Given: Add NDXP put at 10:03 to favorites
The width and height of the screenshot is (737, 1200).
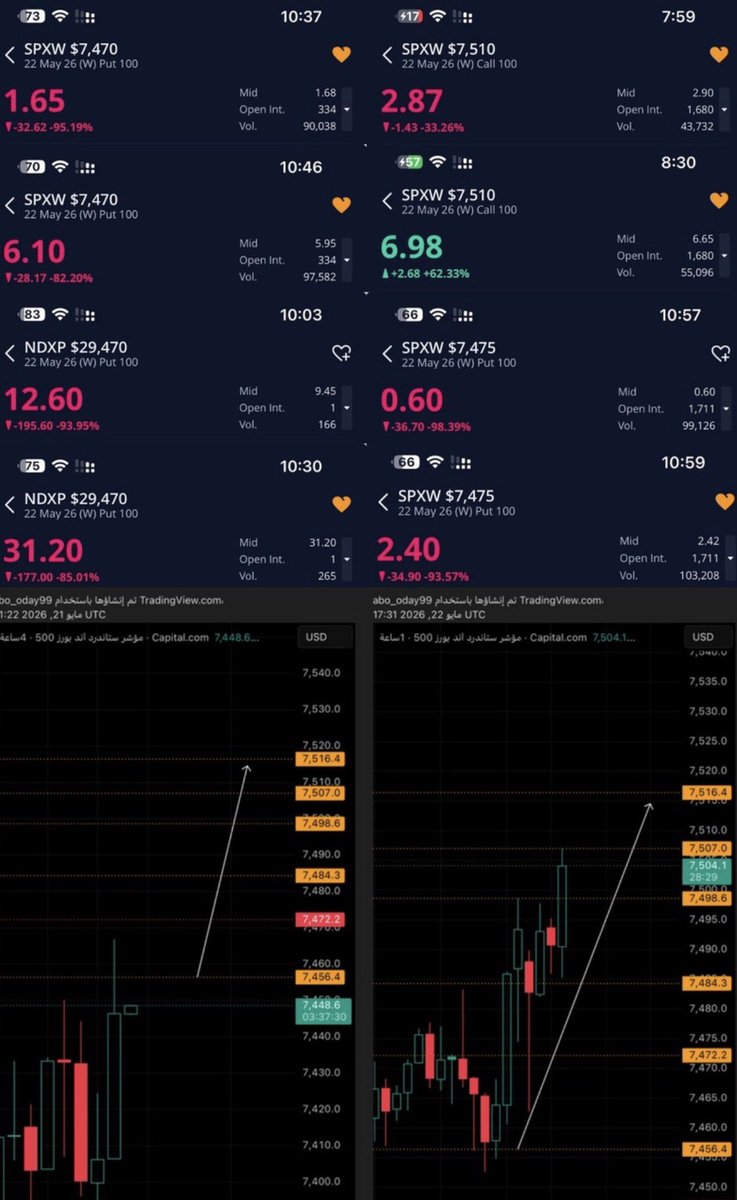Looking at the screenshot, I should [x=341, y=352].
